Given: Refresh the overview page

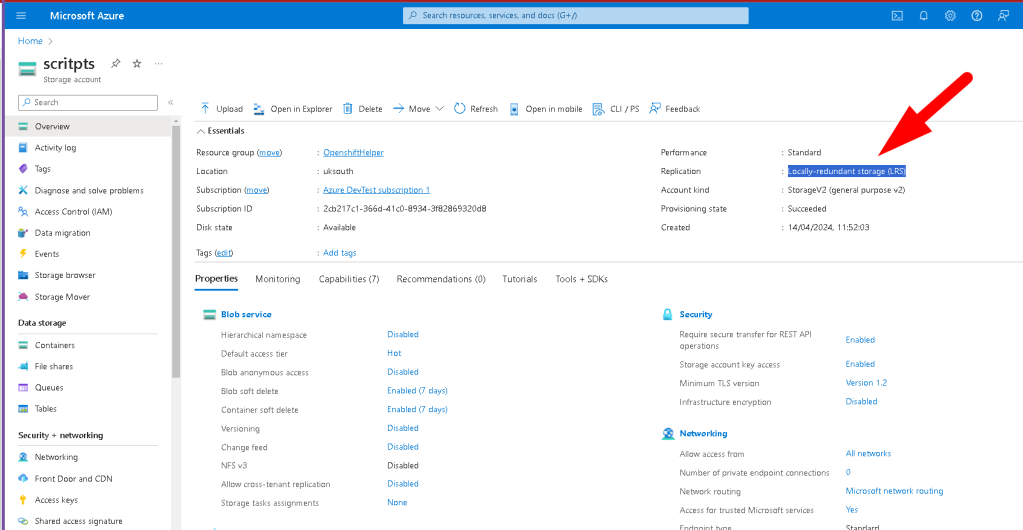Looking at the screenshot, I should tap(476, 109).
